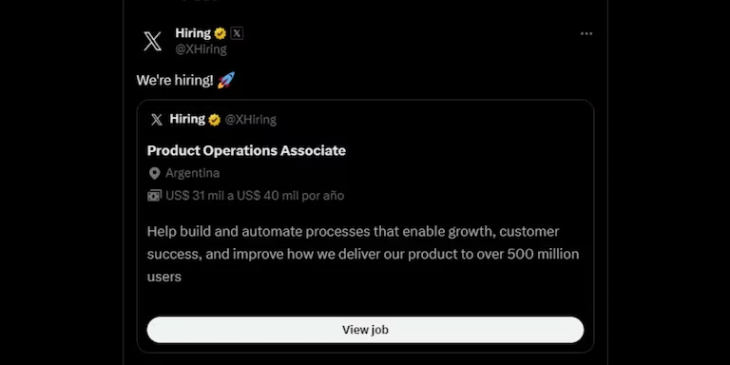Click the gold verified badge beside Hiring
Image resolution: width=730 pixels, height=365 pixels.
[220, 34]
